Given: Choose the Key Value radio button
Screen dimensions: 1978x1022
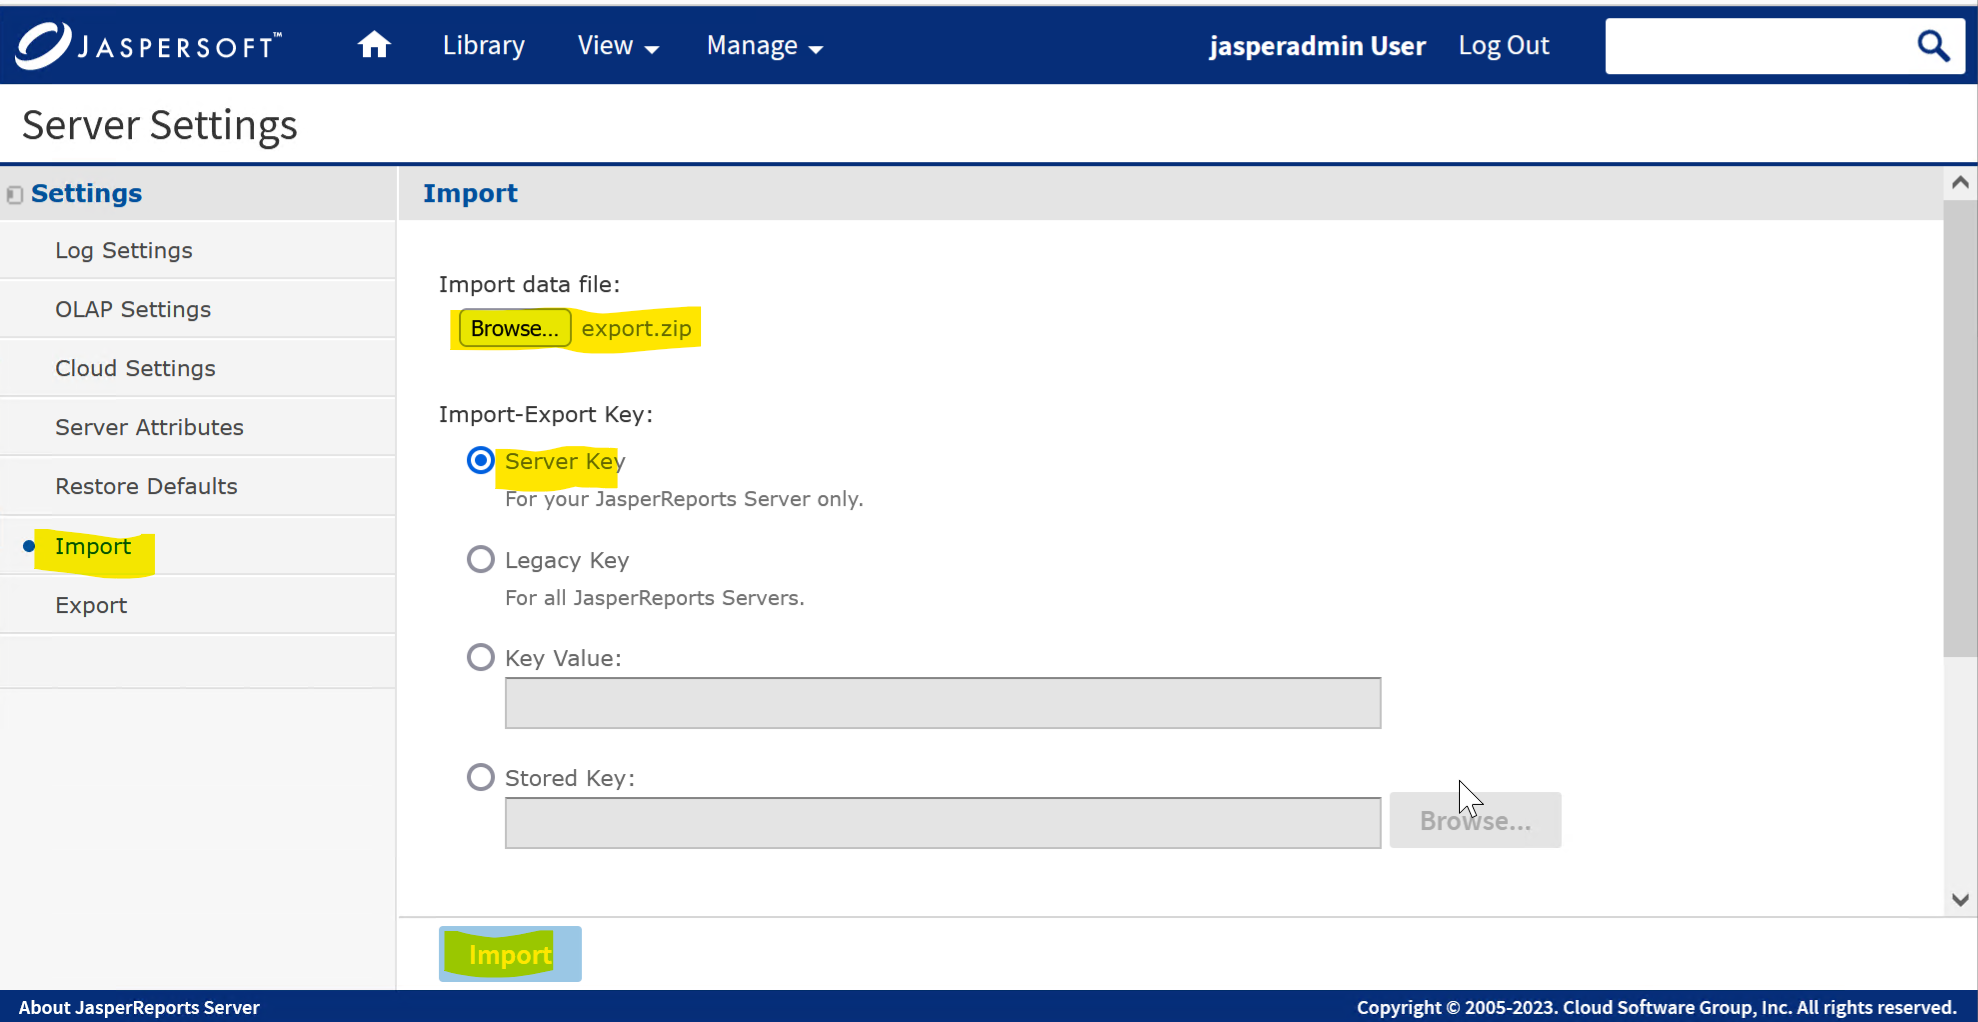Looking at the screenshot, I should click(x=481, y=657).
